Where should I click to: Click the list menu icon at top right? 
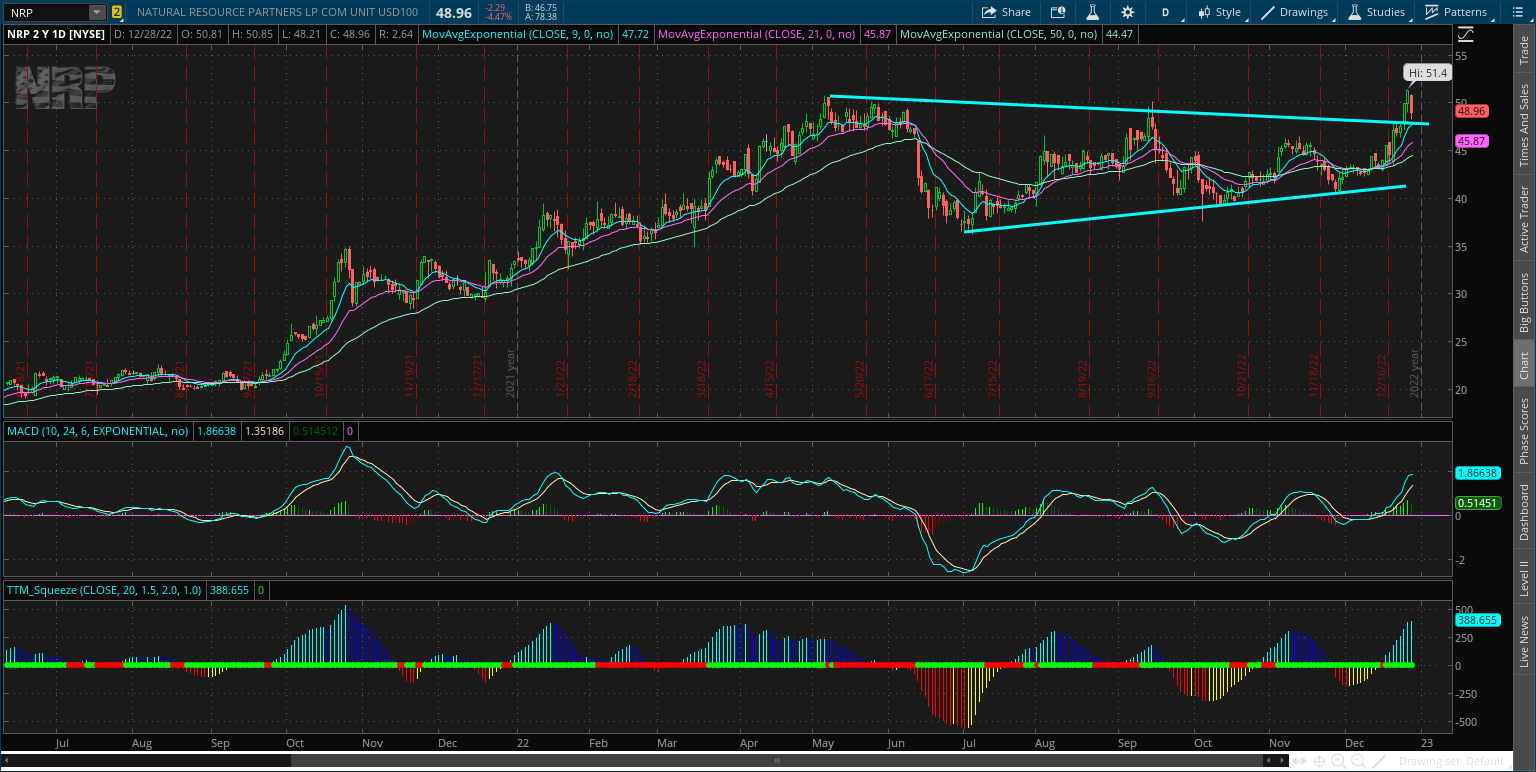pos(1516,12)
